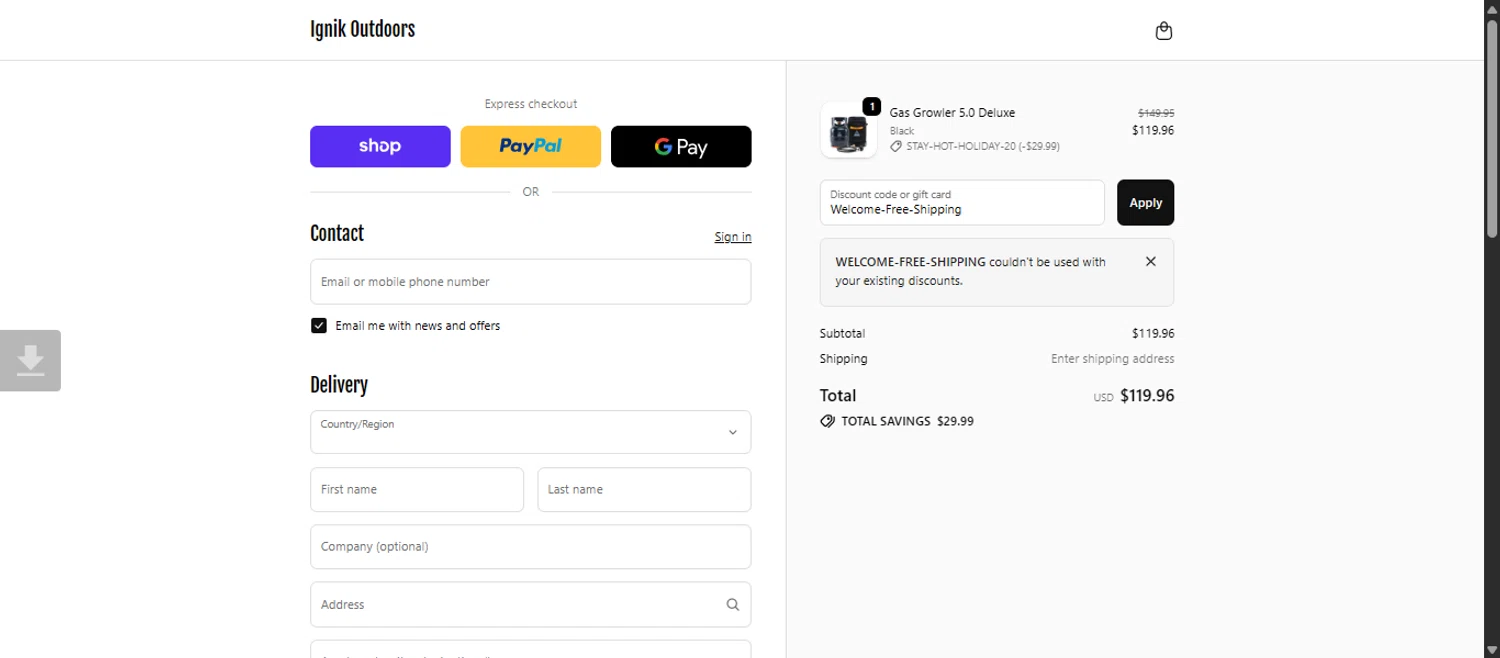Uncheck Email me with news and offers
The image size is (1500, 658).
click(x=319, y=326)
